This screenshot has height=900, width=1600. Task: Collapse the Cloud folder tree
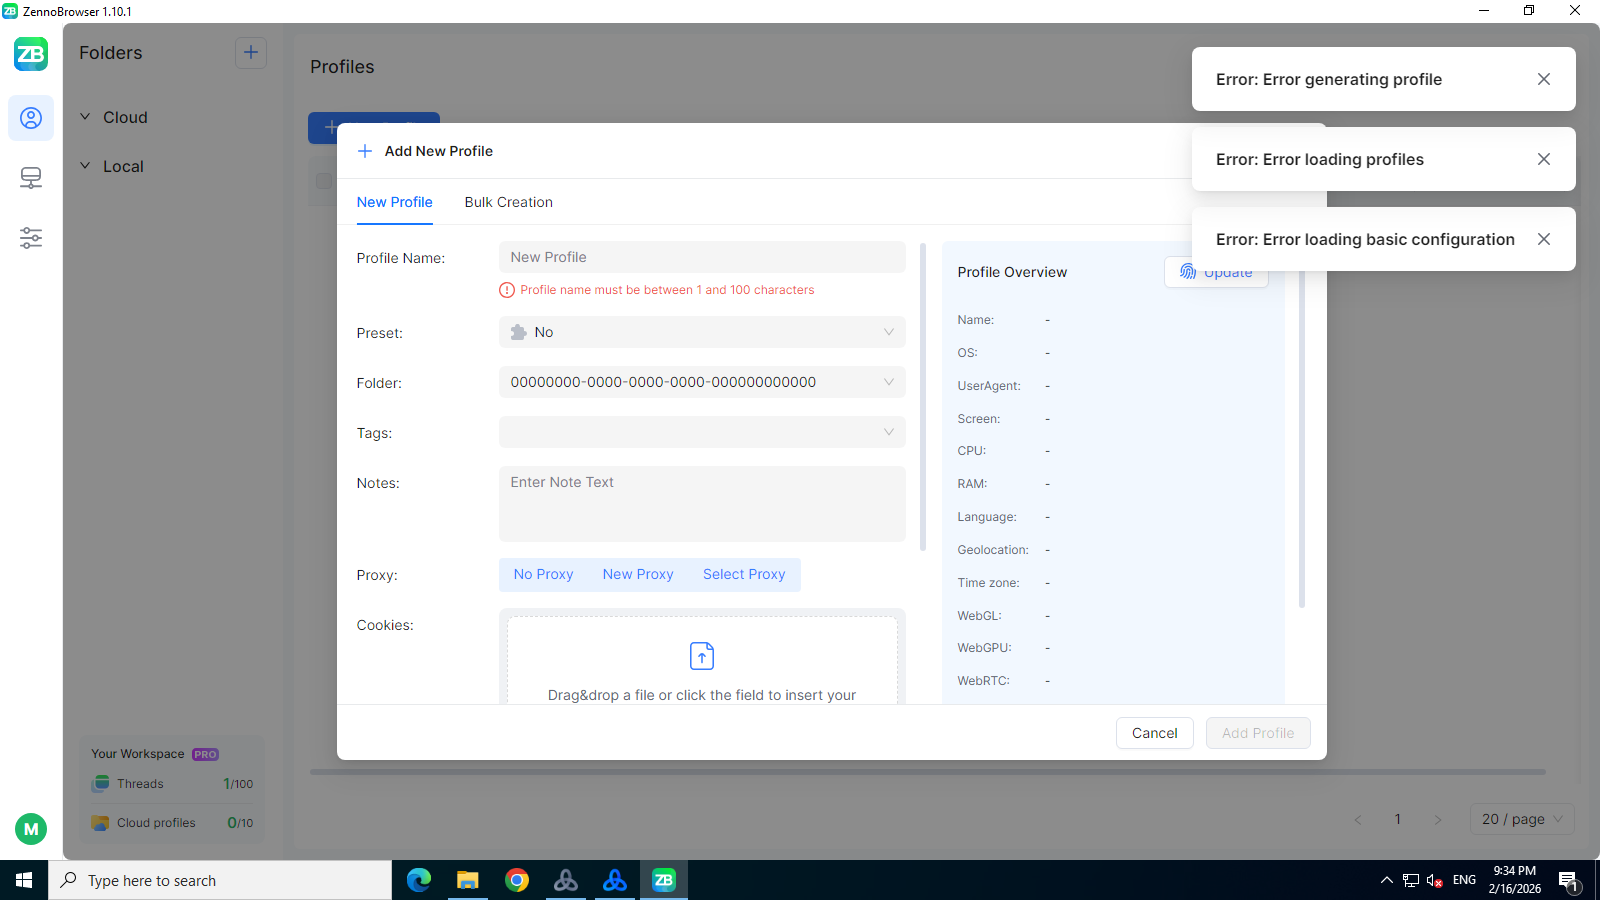point(86,117)
